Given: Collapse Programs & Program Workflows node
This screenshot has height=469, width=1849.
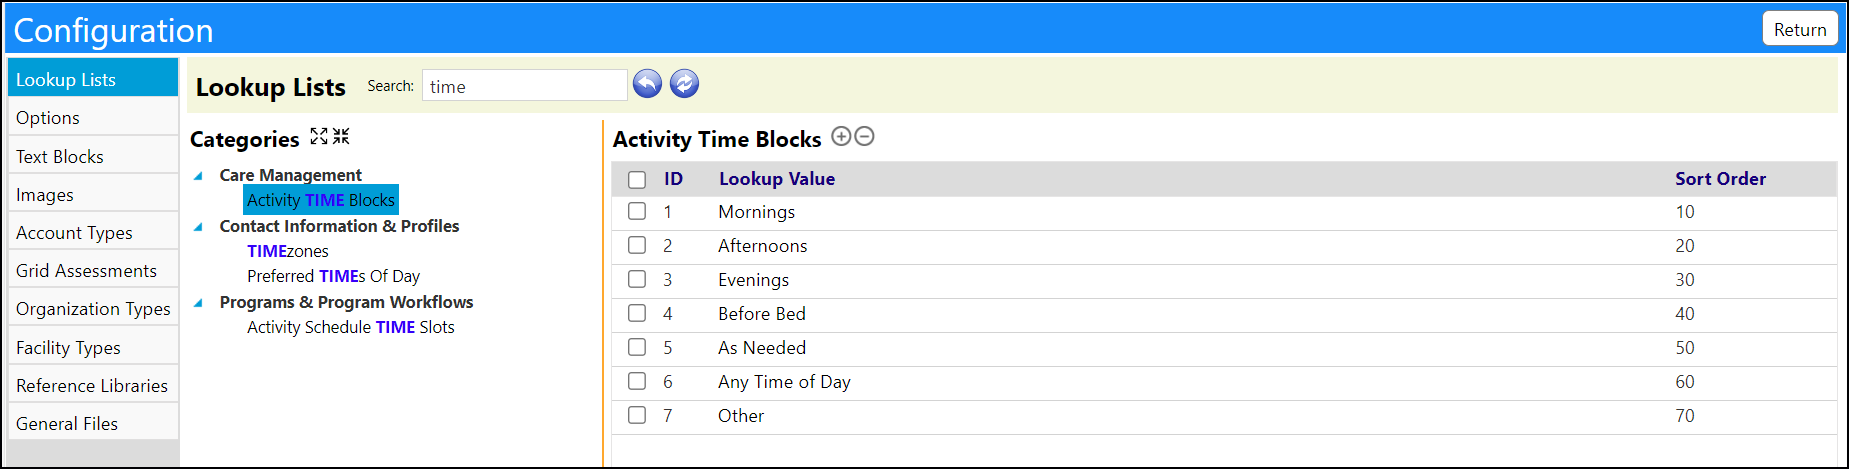Looking at the screenshot, I should point(198,302).
